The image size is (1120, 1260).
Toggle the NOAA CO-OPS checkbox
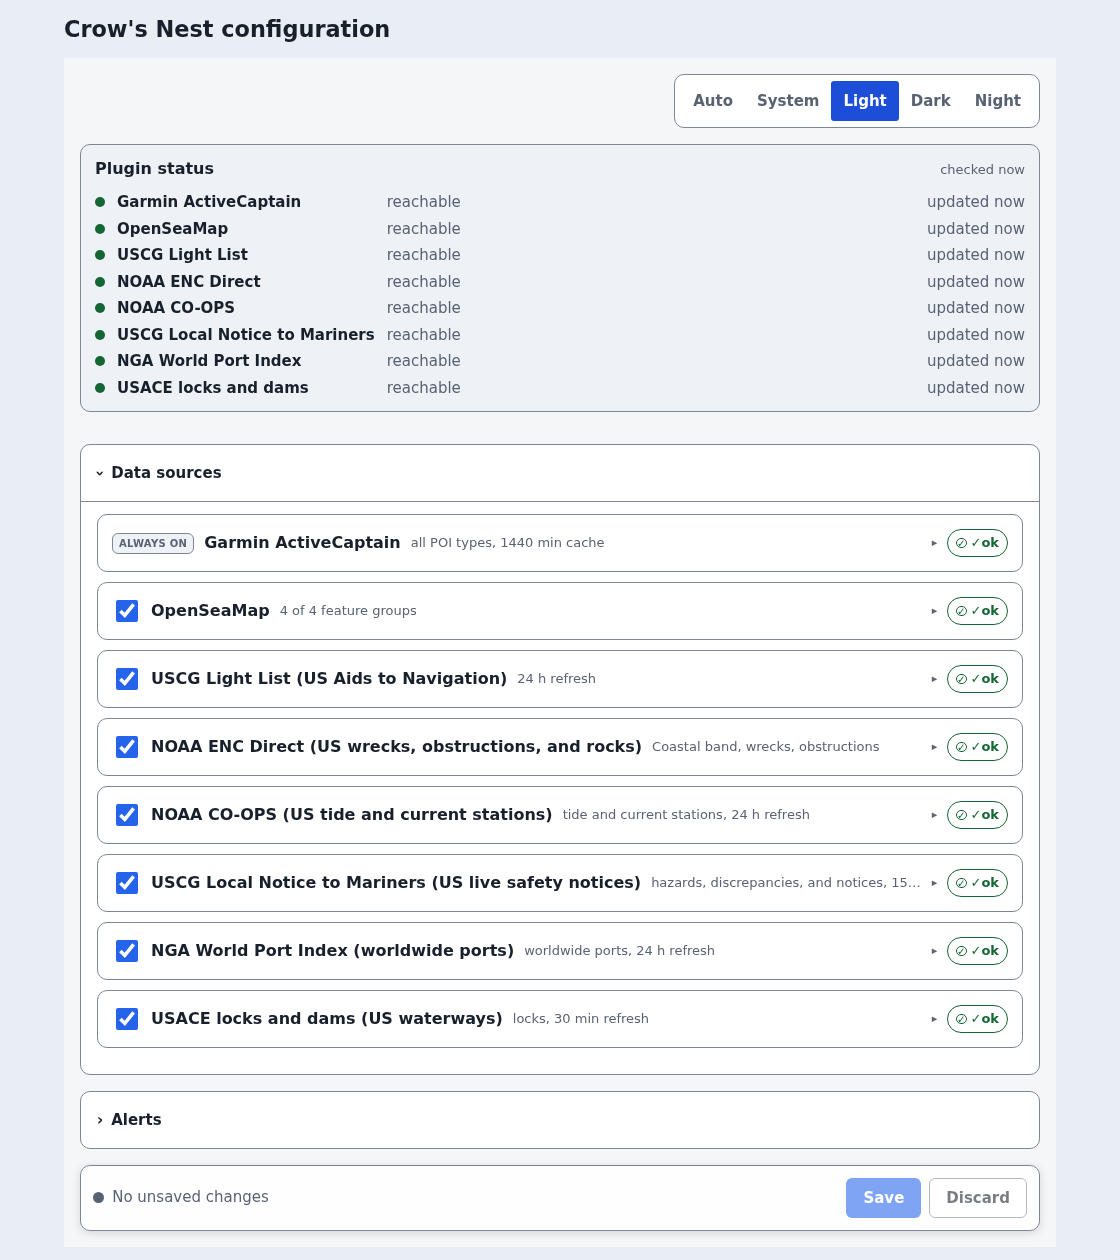click(x=127, y=815)
